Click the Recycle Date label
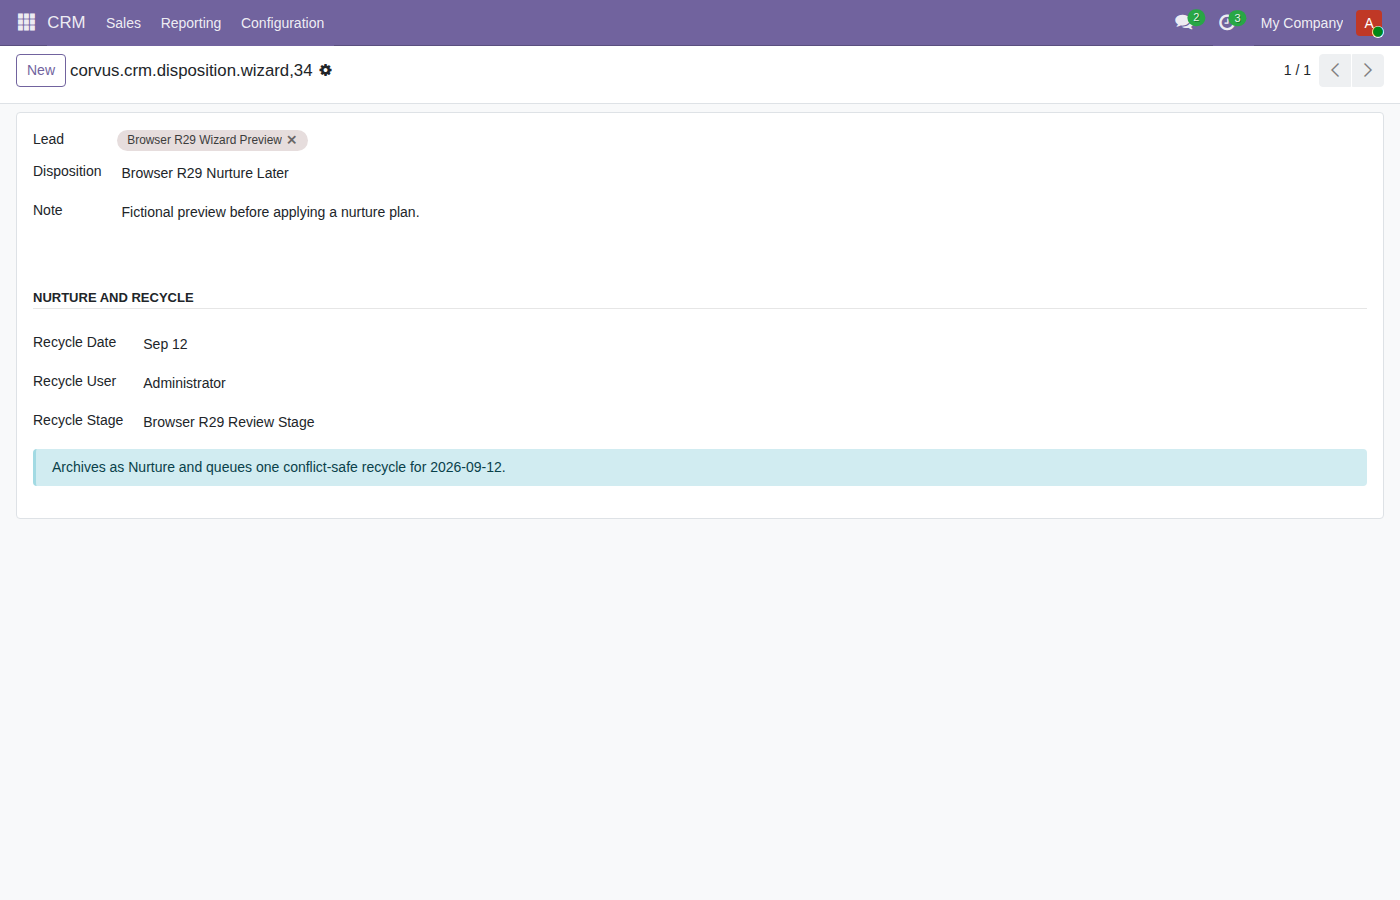The height and width of the screenshot is (900, 1400). (x=74, y=342)
